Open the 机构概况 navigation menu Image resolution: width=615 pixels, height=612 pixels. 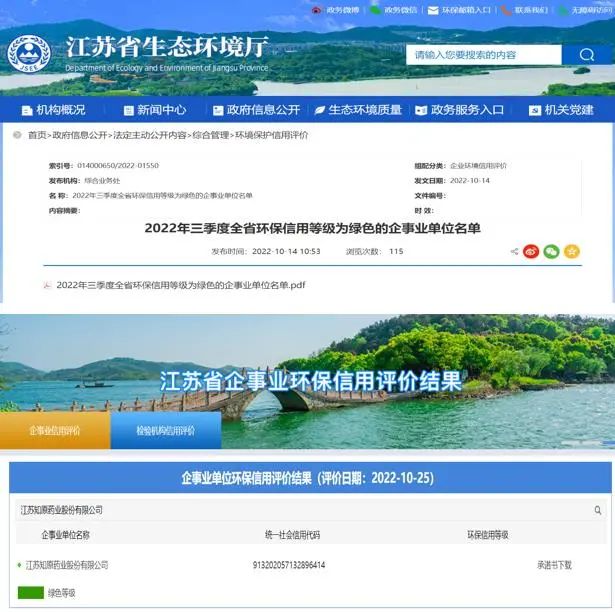point(54,110)
